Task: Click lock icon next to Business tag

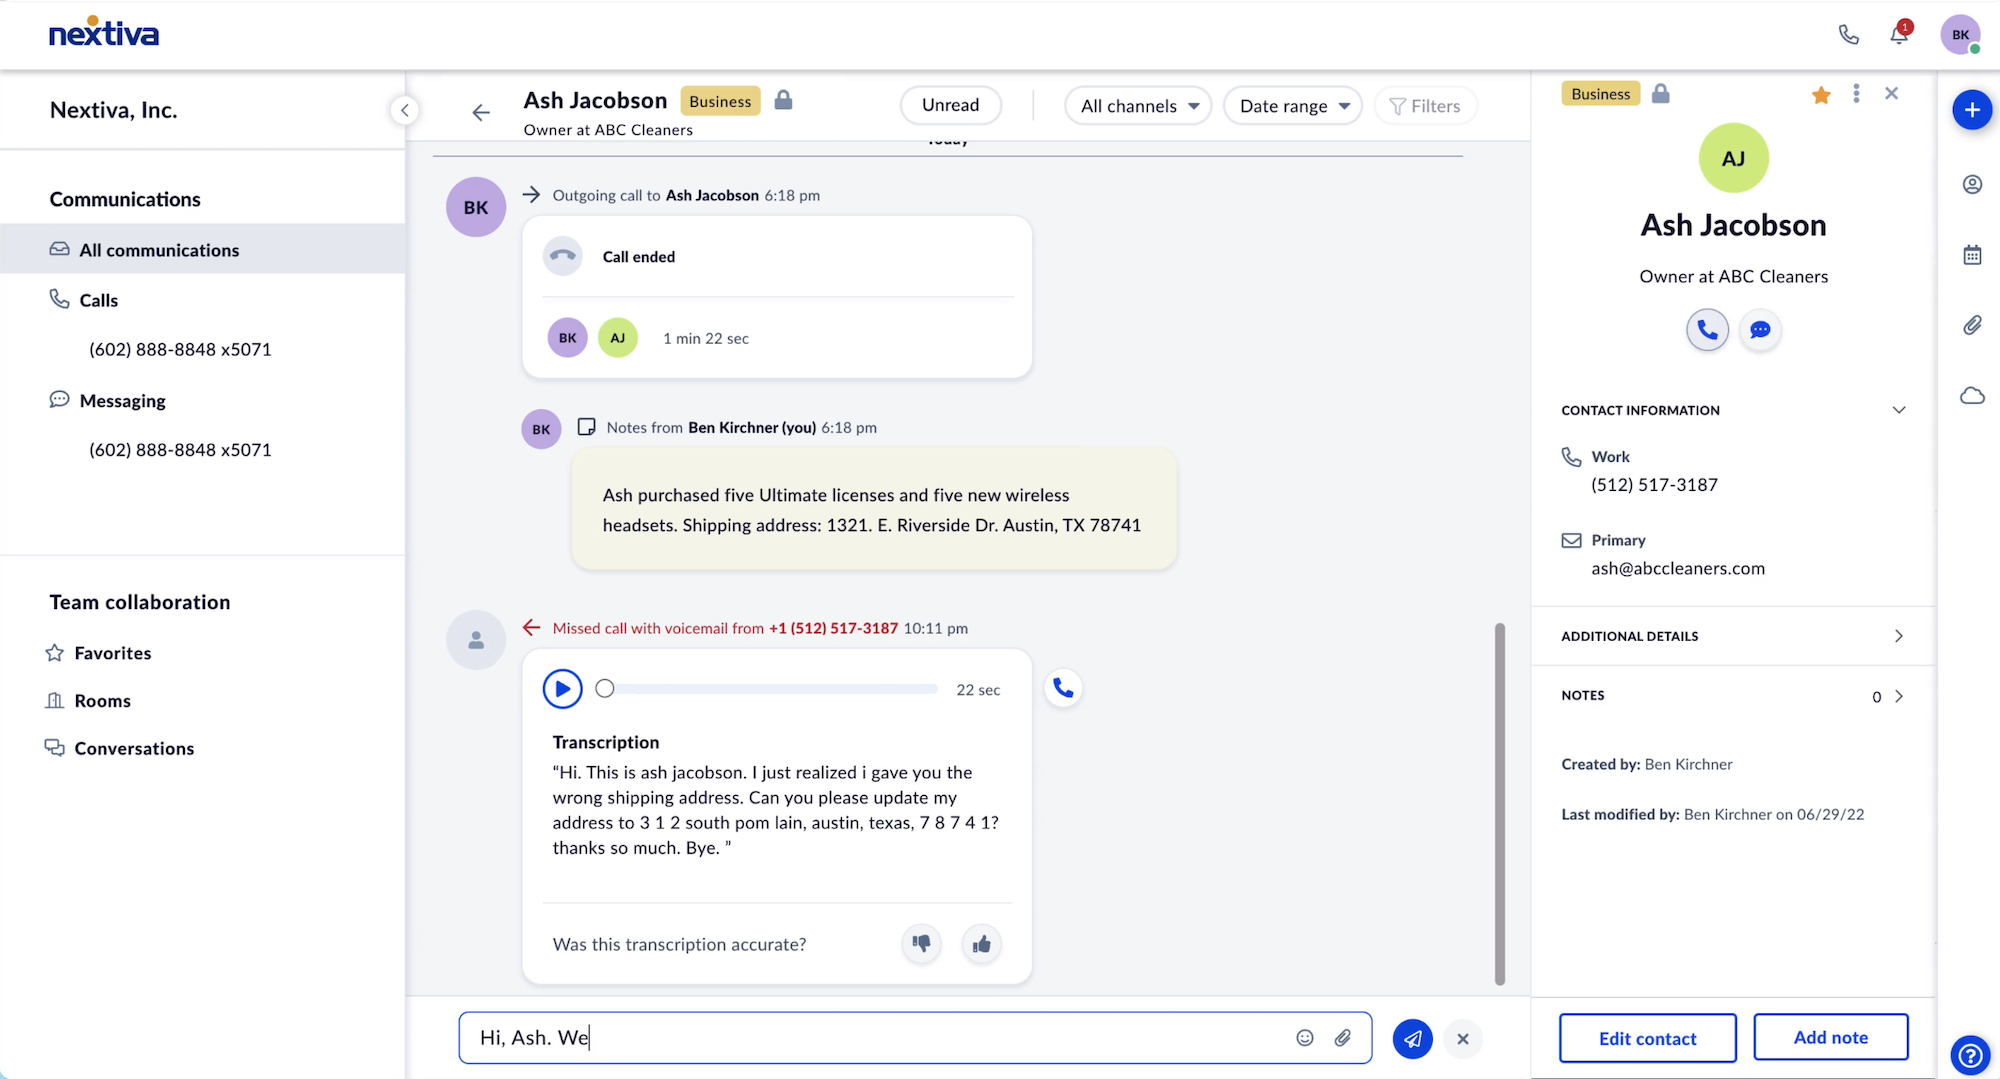Action: [783, 100]
